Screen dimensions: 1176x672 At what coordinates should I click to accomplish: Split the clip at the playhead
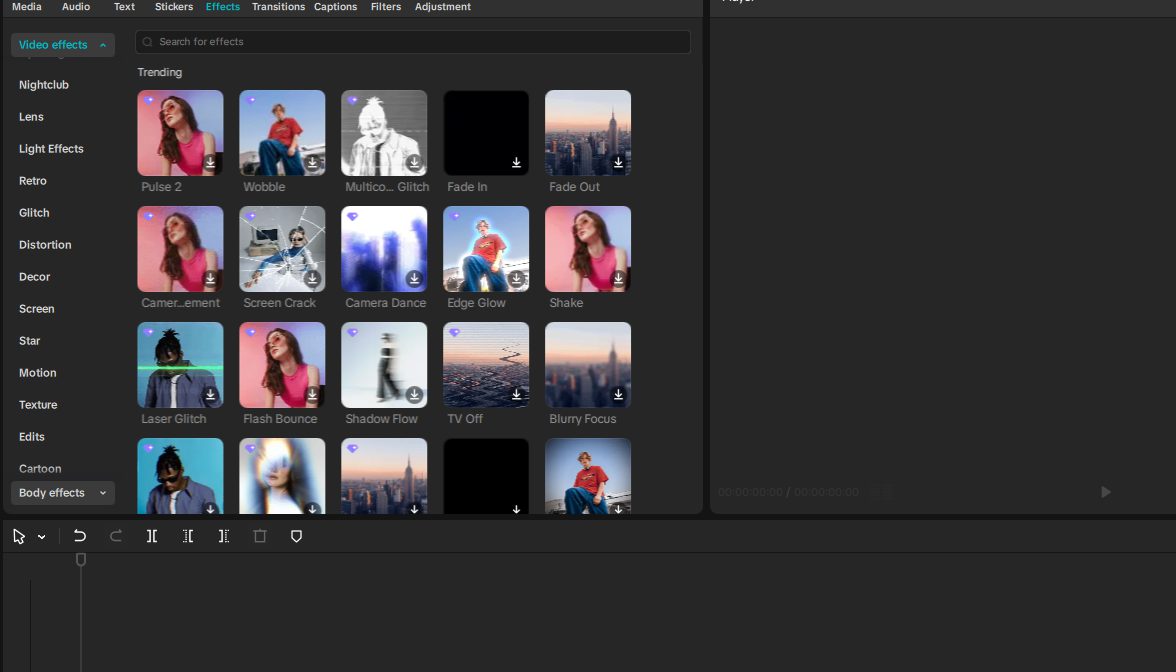[152, 535]
